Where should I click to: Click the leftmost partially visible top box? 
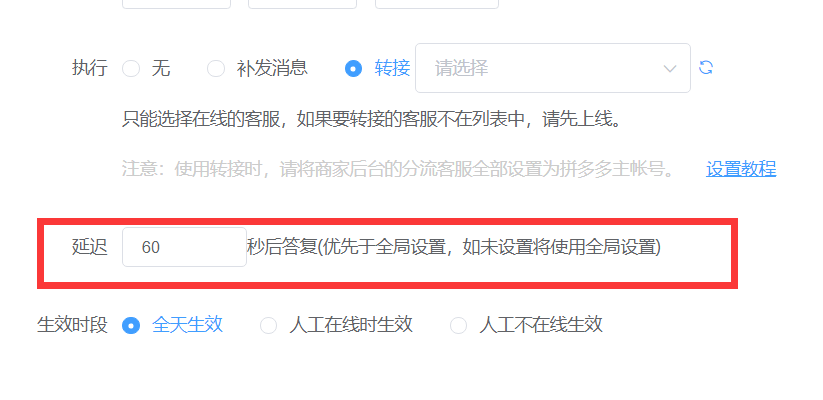[x=176, y=4]
